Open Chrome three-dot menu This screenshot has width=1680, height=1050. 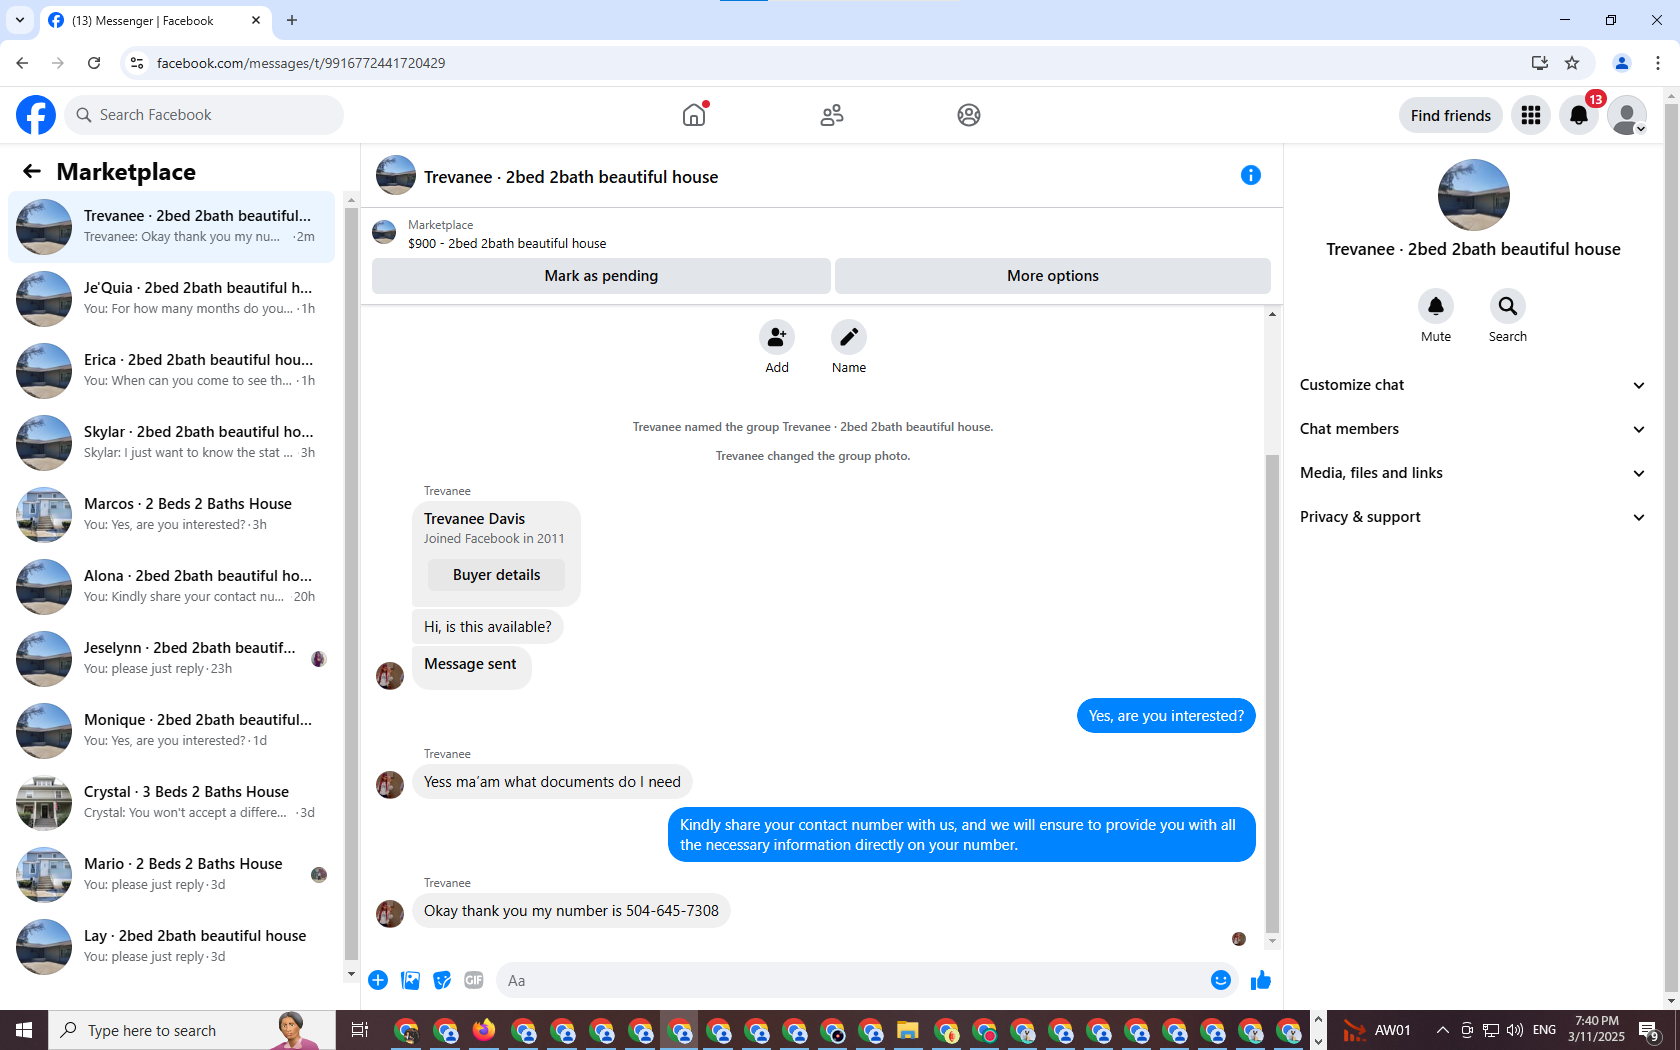point(1658,63)
